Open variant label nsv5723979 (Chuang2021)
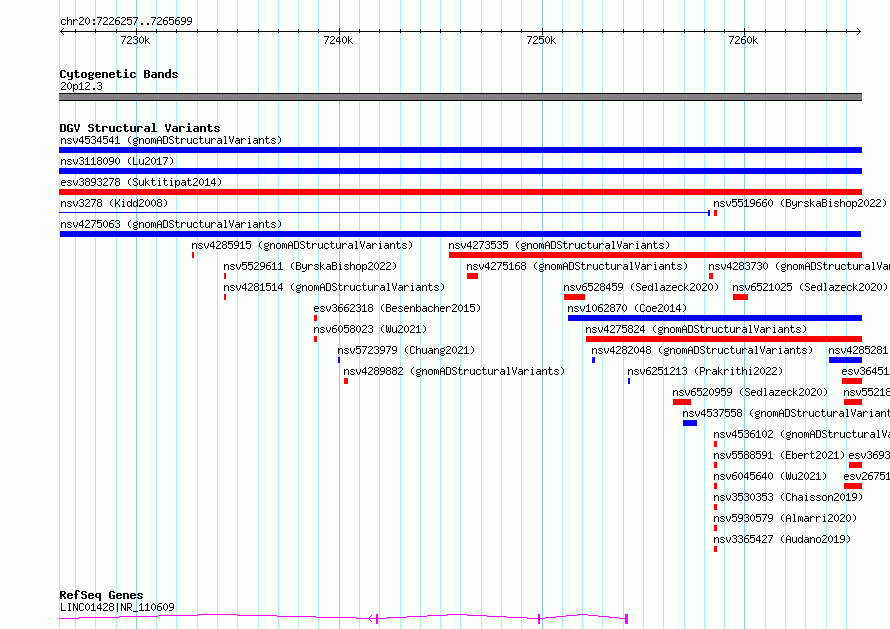Image resolution: width=890 pixels, height=629 pixels. pos(406,350)
